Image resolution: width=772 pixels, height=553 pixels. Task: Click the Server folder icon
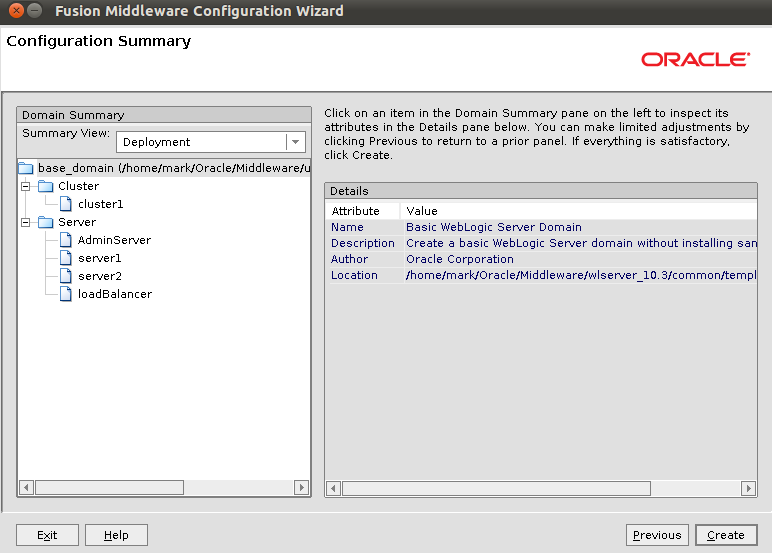click(45, 222)
